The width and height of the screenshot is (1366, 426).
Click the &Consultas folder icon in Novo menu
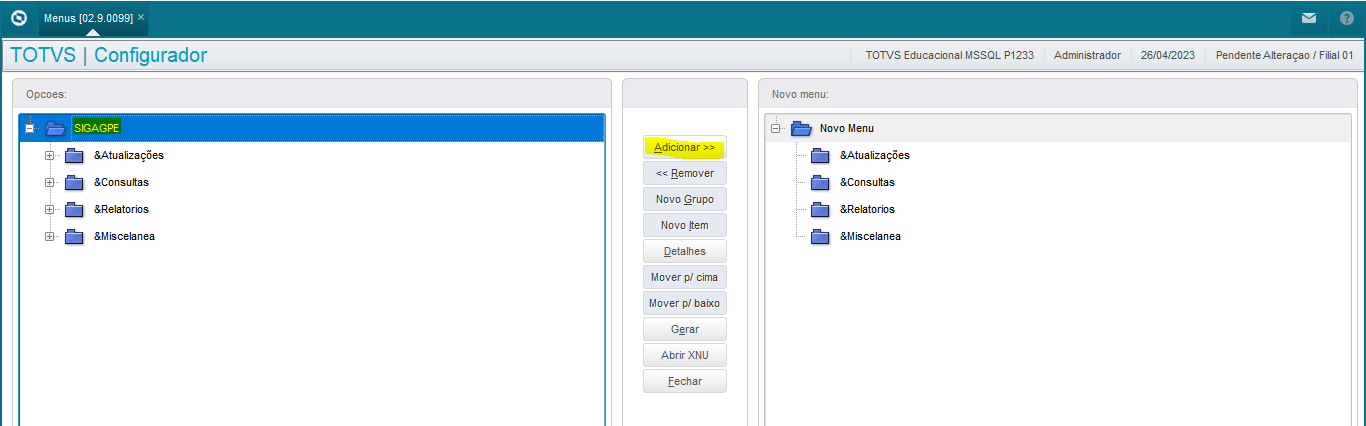tap(820, 182)
